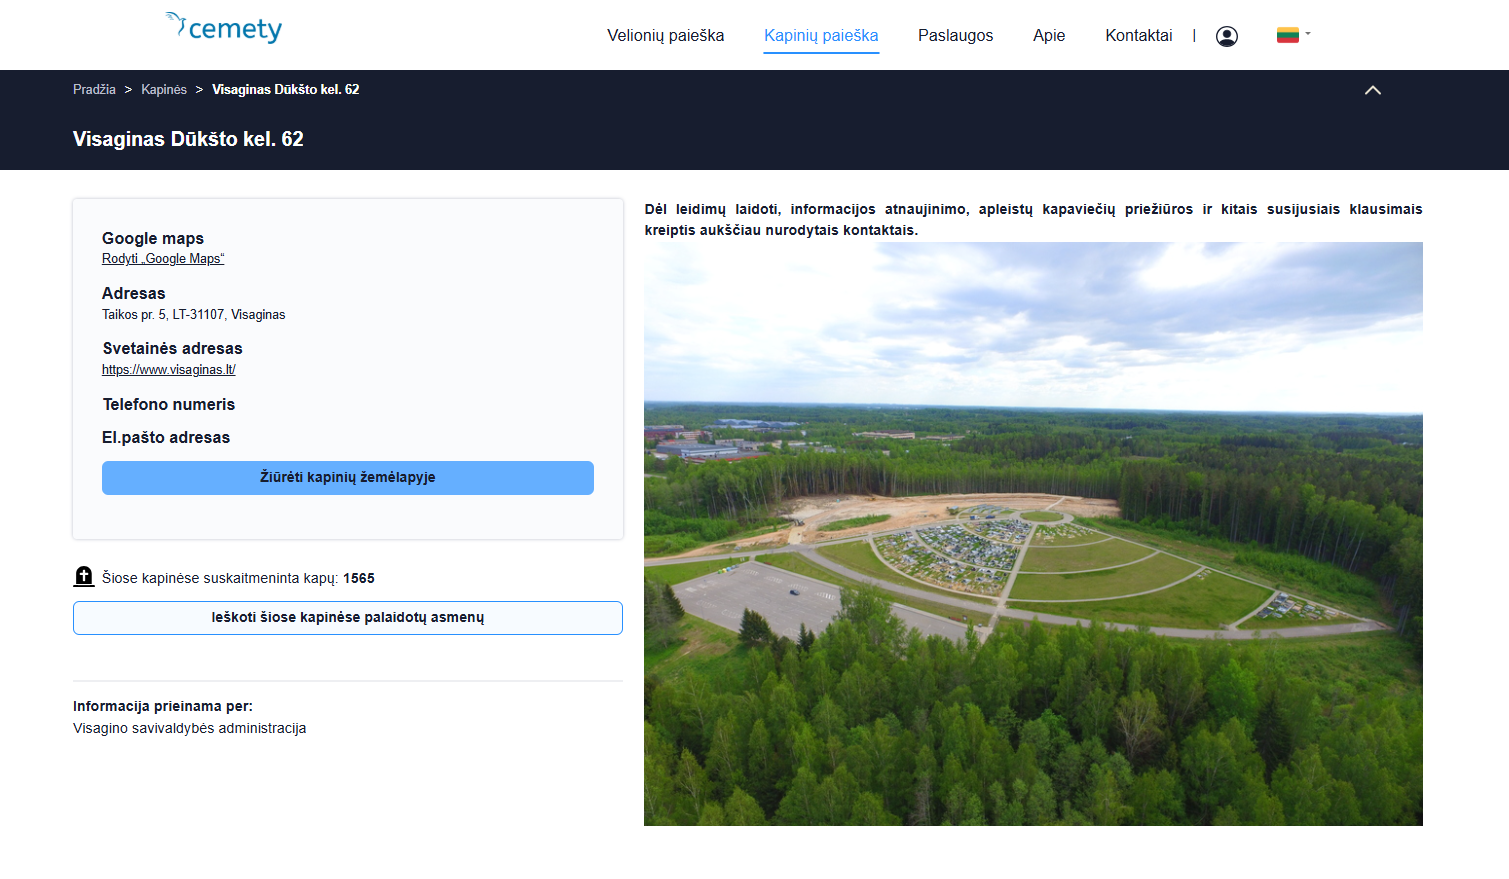The height and width of the screenshot is (879, 1509).
Task: Open the Kontaktai menu item
Action: [1138, 35]
